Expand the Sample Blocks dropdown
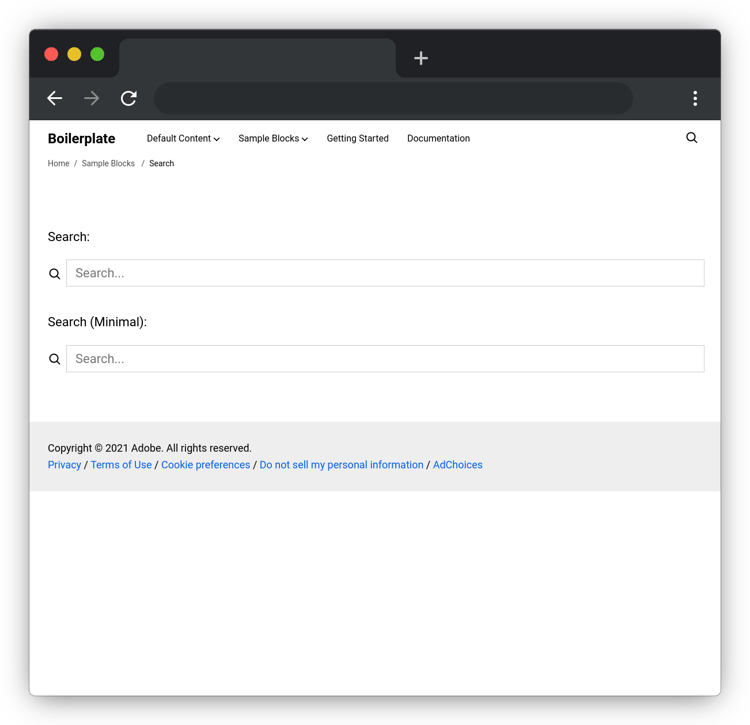This screenshot has width=750, height=725. click(x=273, y=138)
